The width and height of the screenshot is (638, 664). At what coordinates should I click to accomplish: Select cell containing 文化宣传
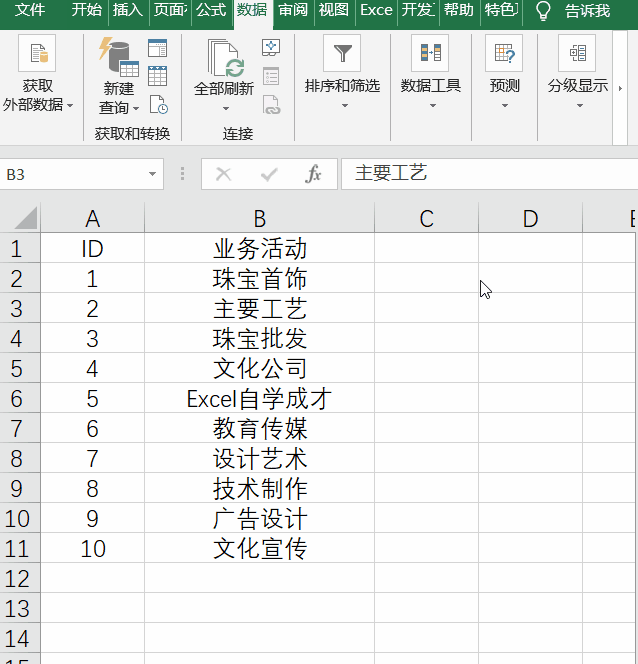point(260,548)
